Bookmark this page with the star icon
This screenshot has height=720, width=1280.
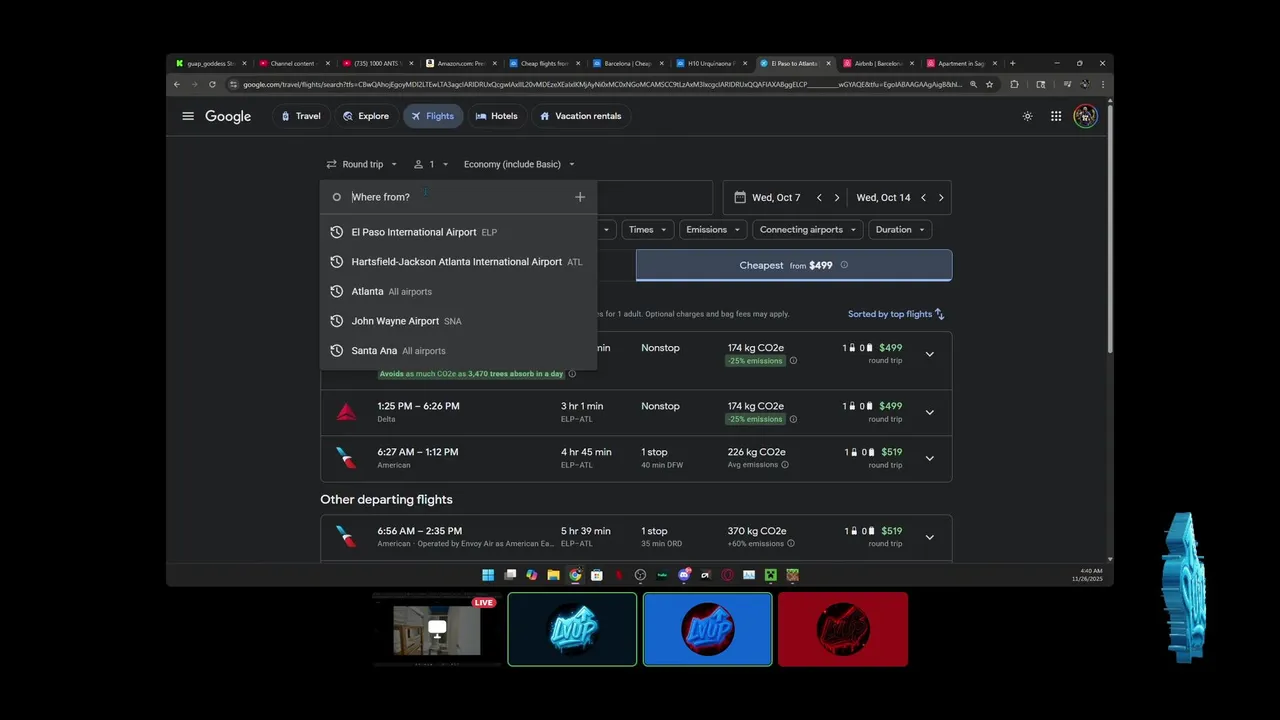[990, 85]
